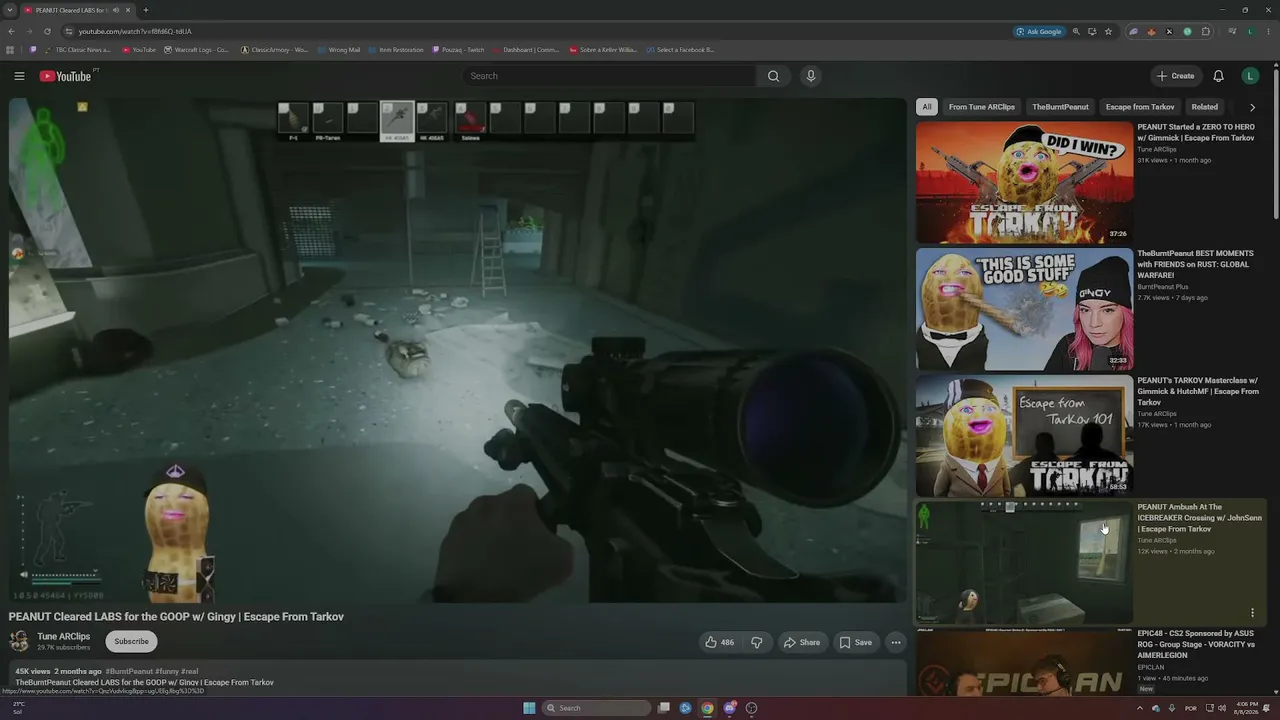The width and height of the screenshot is (1280, 720).
Task: Open the YouTube guide hamburger menu
Action: [19, 76]
